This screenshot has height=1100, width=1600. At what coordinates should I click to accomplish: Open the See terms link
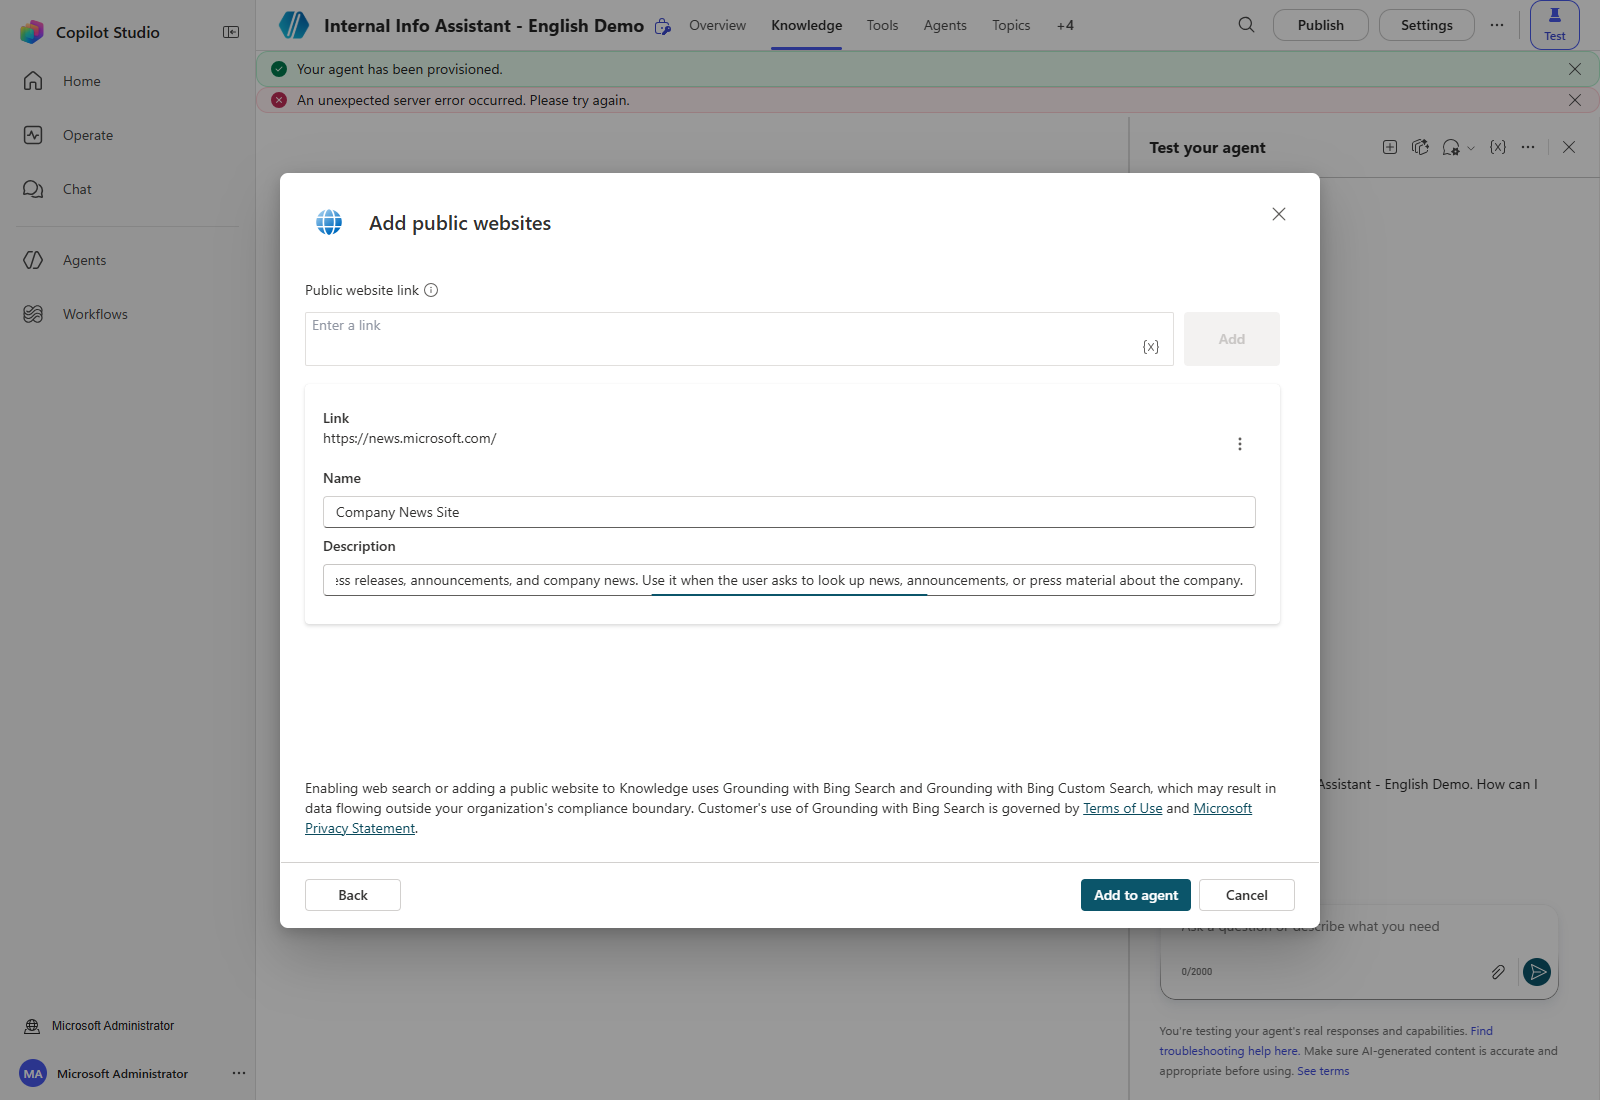click(x=1323, y=1071)
